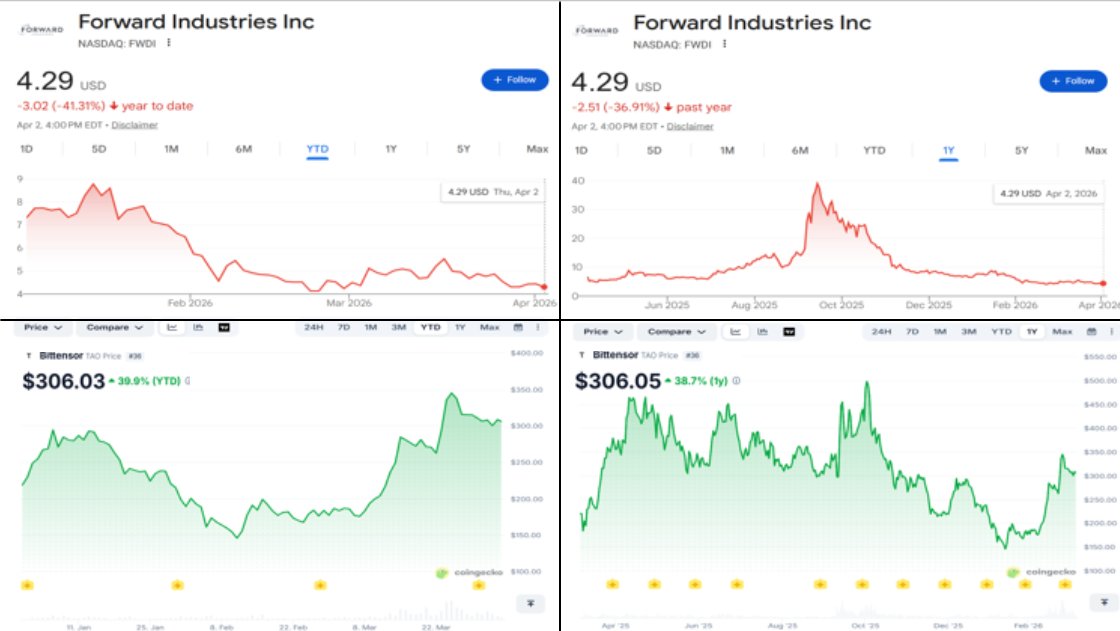Select 5Y tab on right stock chart

click(1021, 150)
